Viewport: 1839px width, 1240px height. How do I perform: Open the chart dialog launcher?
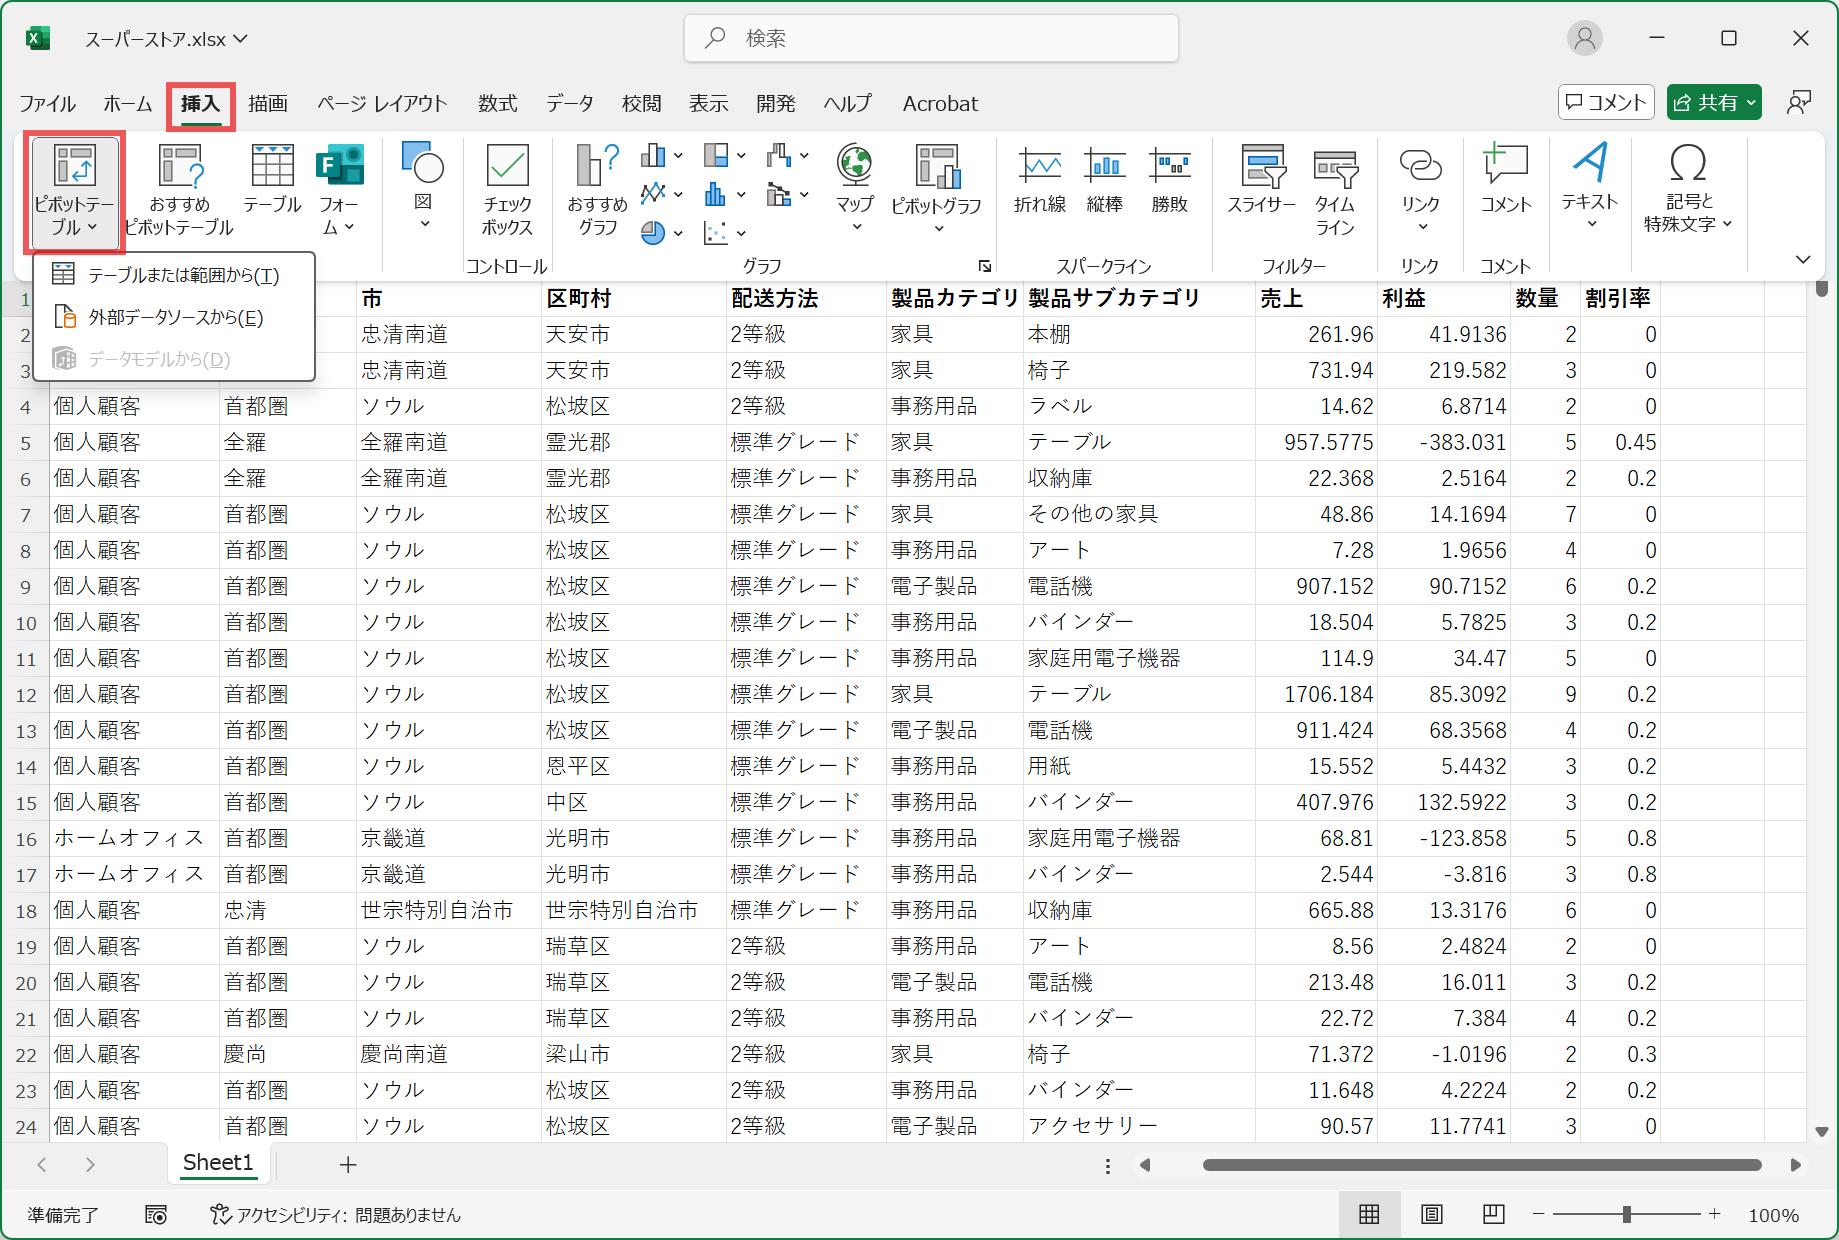point(985,266)
